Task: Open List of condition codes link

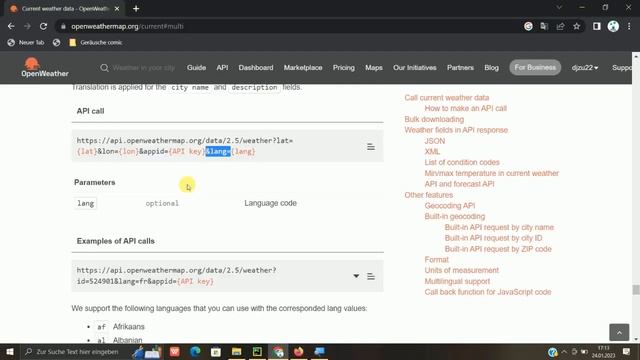Action: 462,162
